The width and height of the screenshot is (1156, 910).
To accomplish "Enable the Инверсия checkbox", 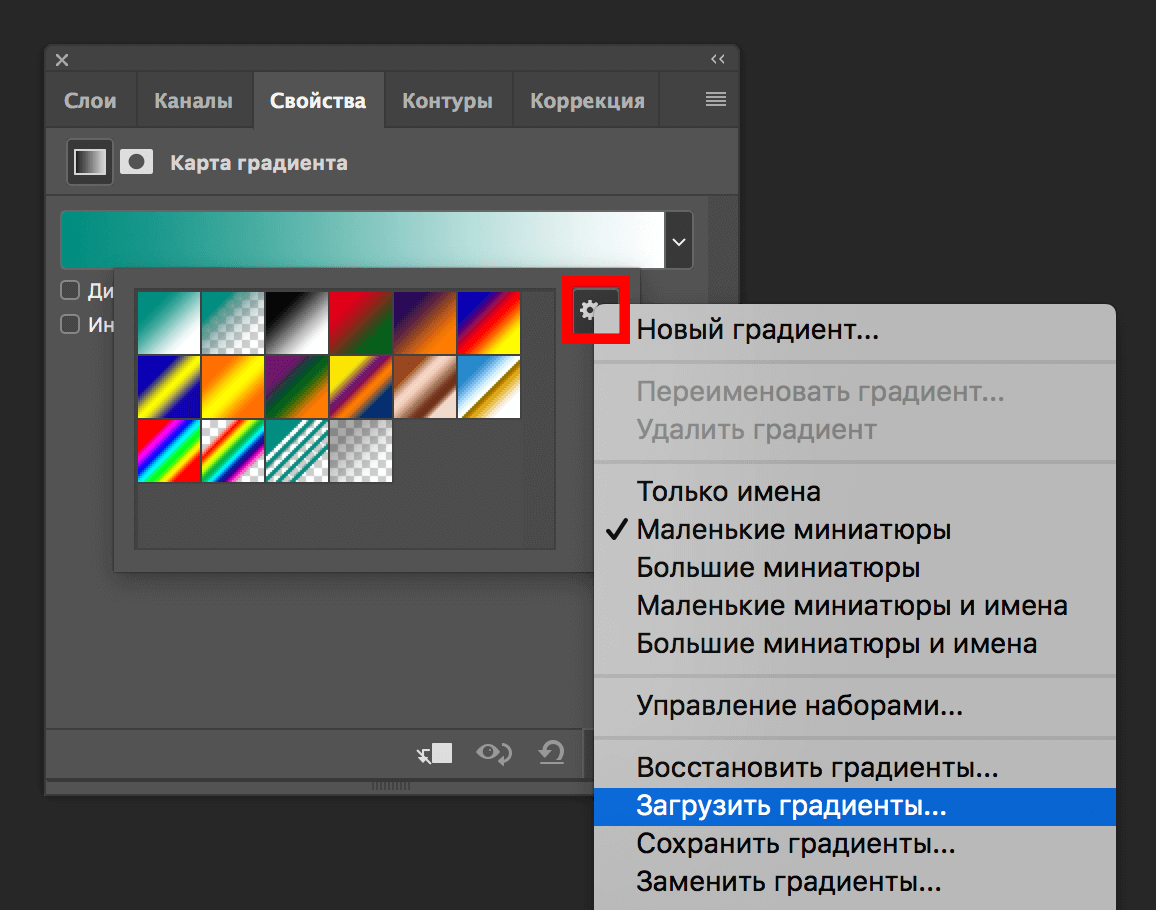I will tap(69, 324).
